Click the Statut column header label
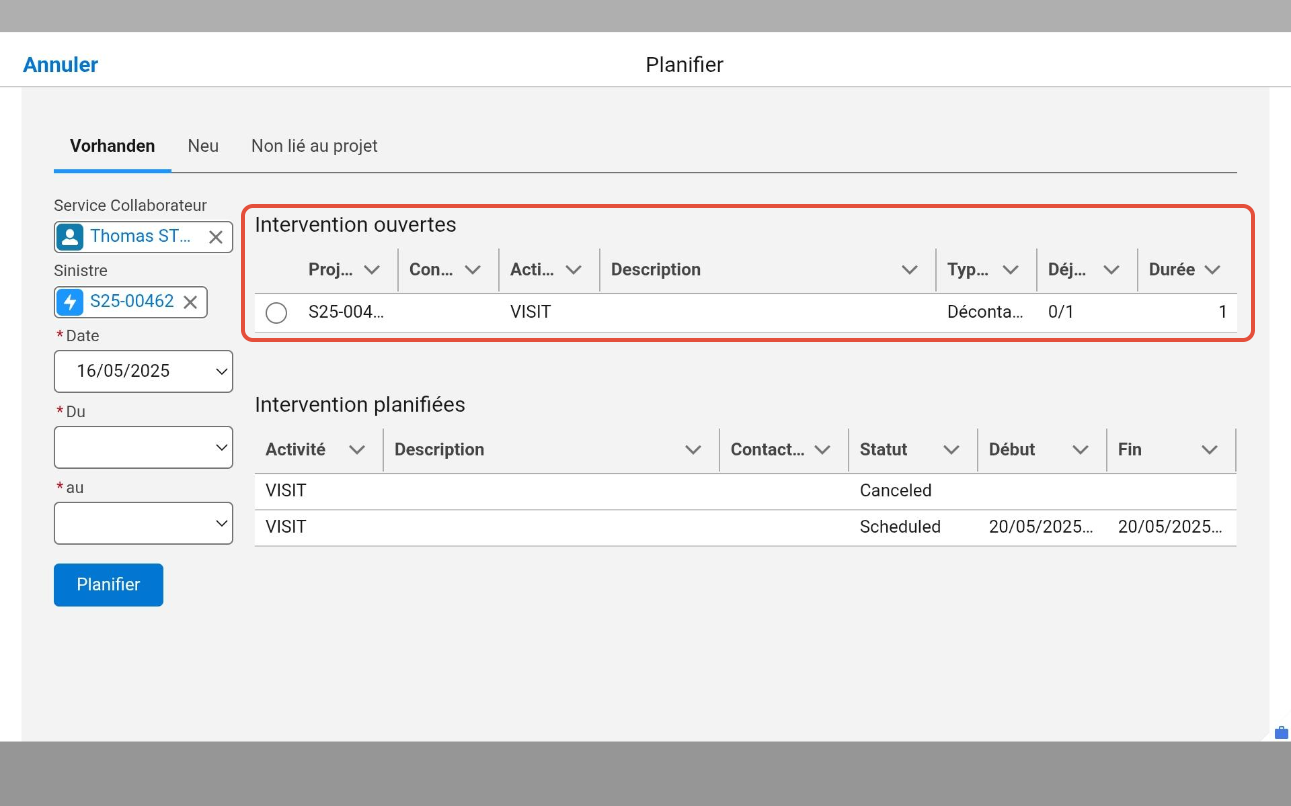Image resolution: width=1291 pixels, height=806 pixels. (883, 450)
